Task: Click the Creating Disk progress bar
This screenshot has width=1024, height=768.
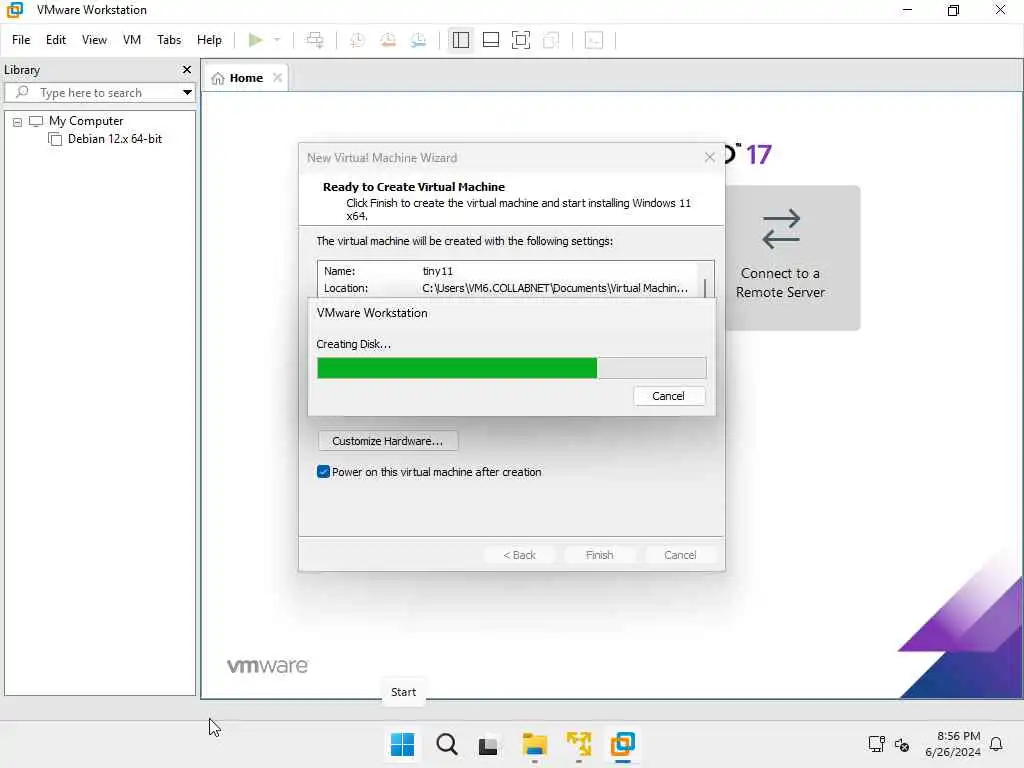Action: (x=511, y=368)
